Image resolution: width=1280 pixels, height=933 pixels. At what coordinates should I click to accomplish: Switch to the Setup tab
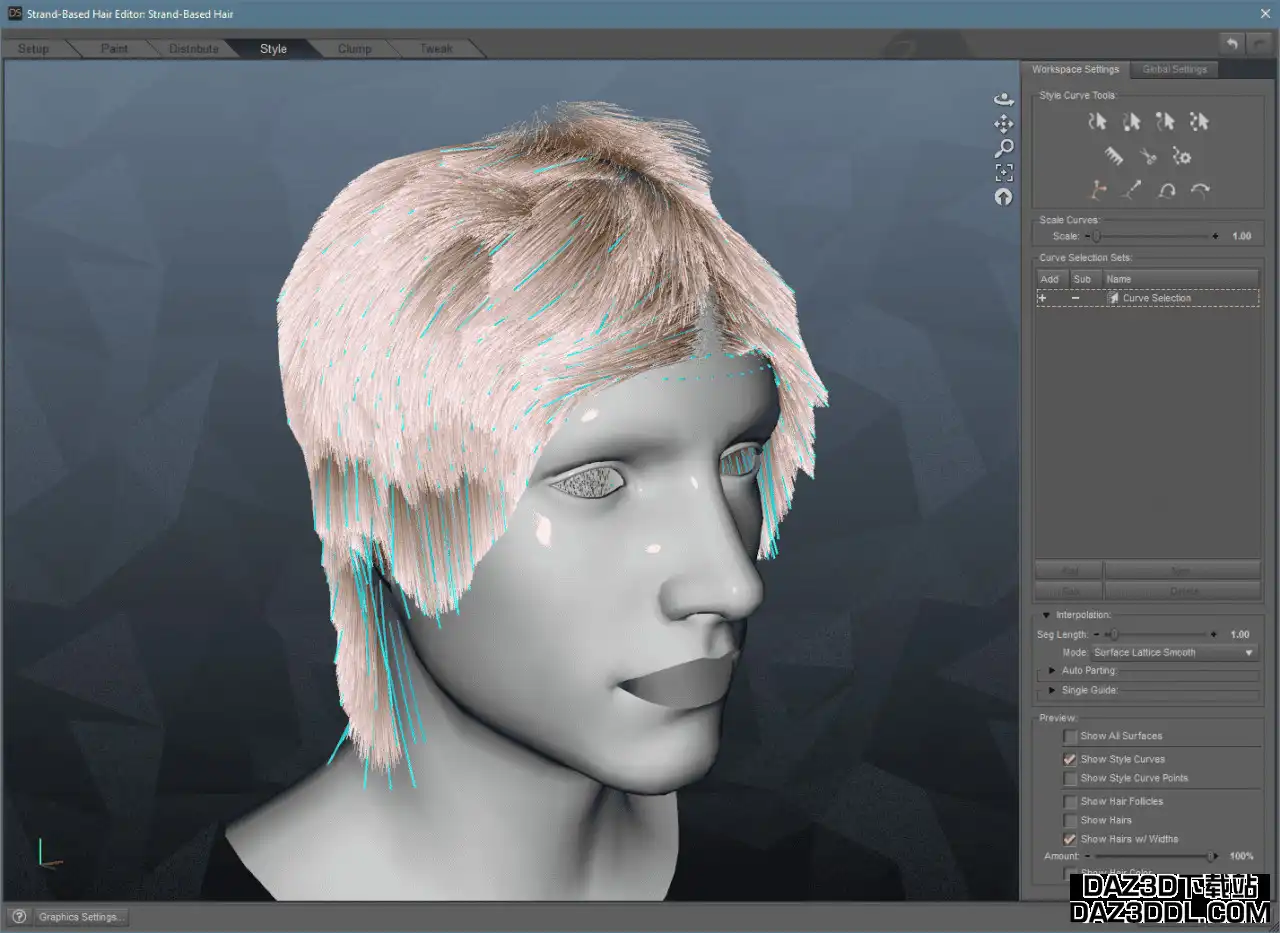click(x=33, y=49)
